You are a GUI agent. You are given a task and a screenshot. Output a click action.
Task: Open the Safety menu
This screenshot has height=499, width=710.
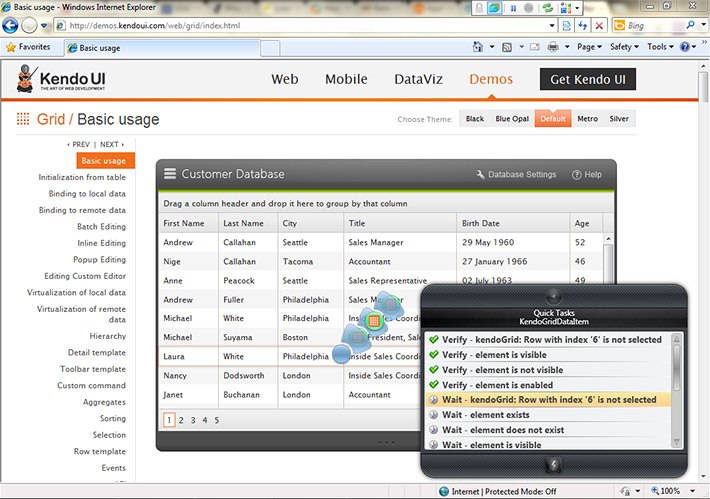(624, 47)
